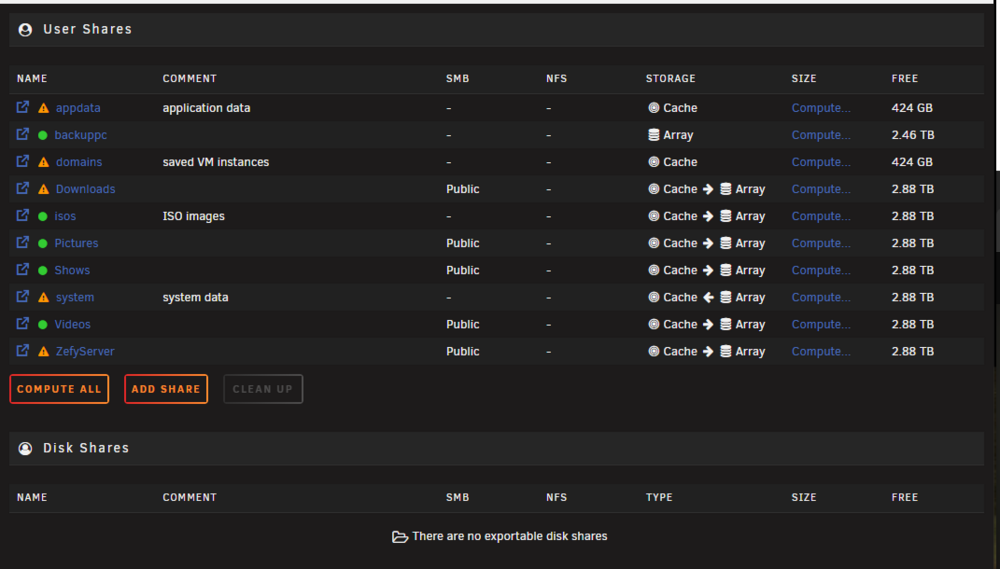Open the Downloads share settings

(x=85, y=189)
